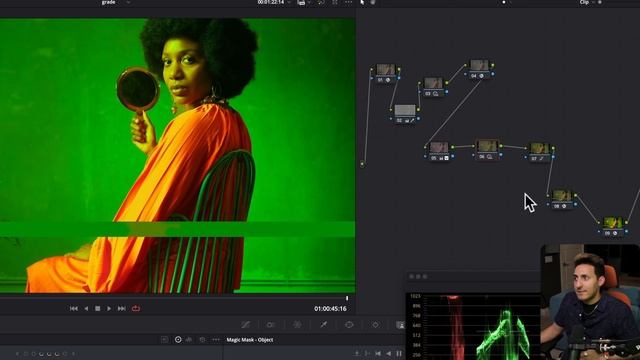Click the preview image in the viewer

[x=178, y=156]
